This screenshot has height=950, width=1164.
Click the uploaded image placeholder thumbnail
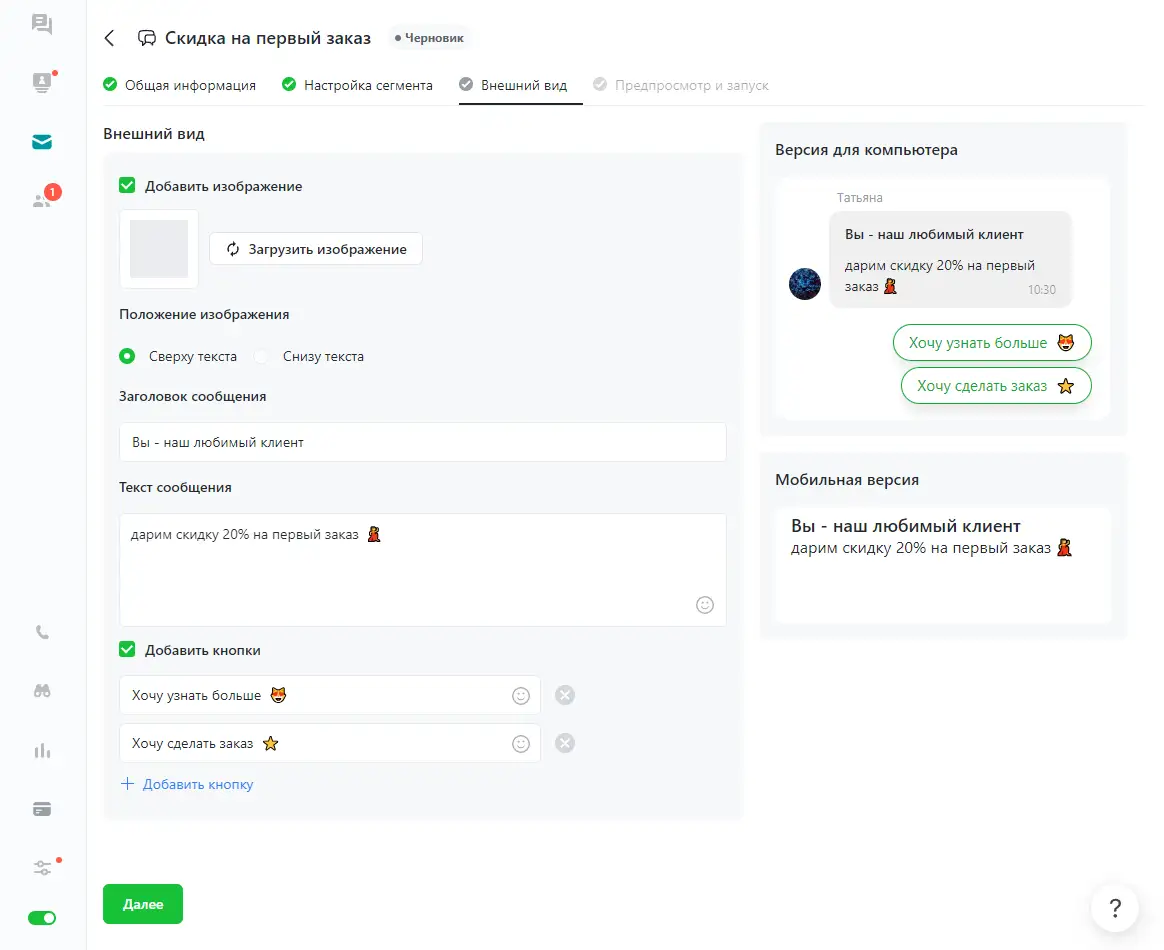point(159,249)
